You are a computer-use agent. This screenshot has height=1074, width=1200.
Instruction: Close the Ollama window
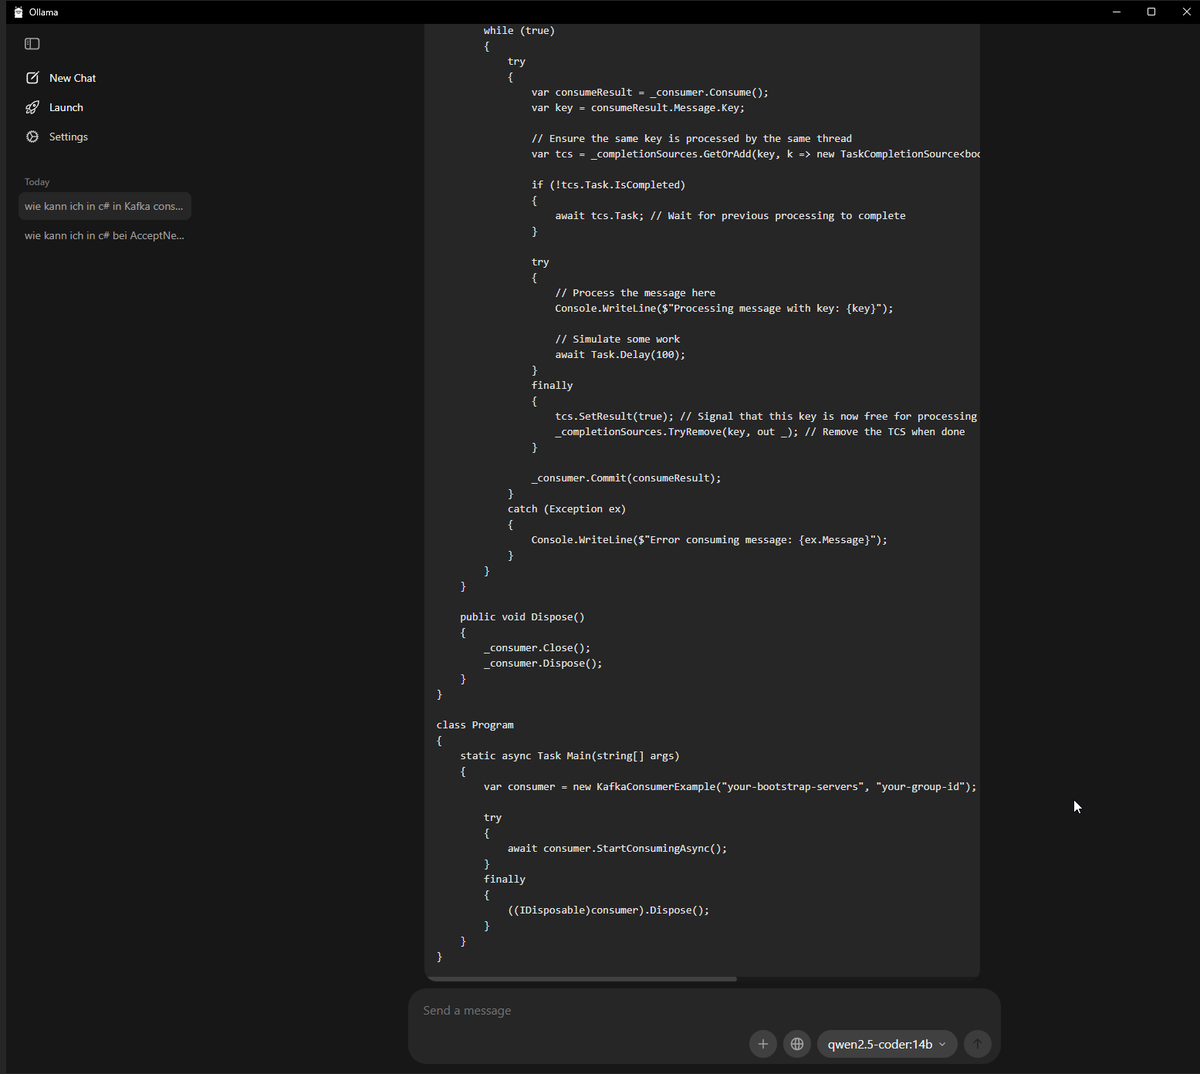[1186, 12]
